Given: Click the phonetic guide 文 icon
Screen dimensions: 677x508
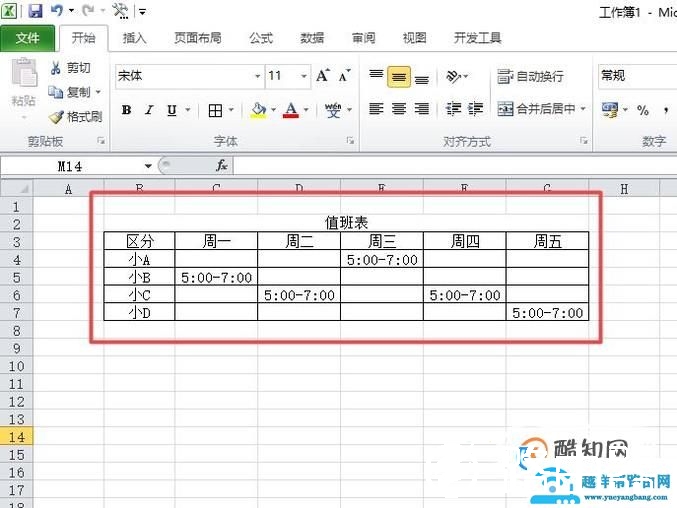Looking at the screenshot, I should [x=333, y=110].
